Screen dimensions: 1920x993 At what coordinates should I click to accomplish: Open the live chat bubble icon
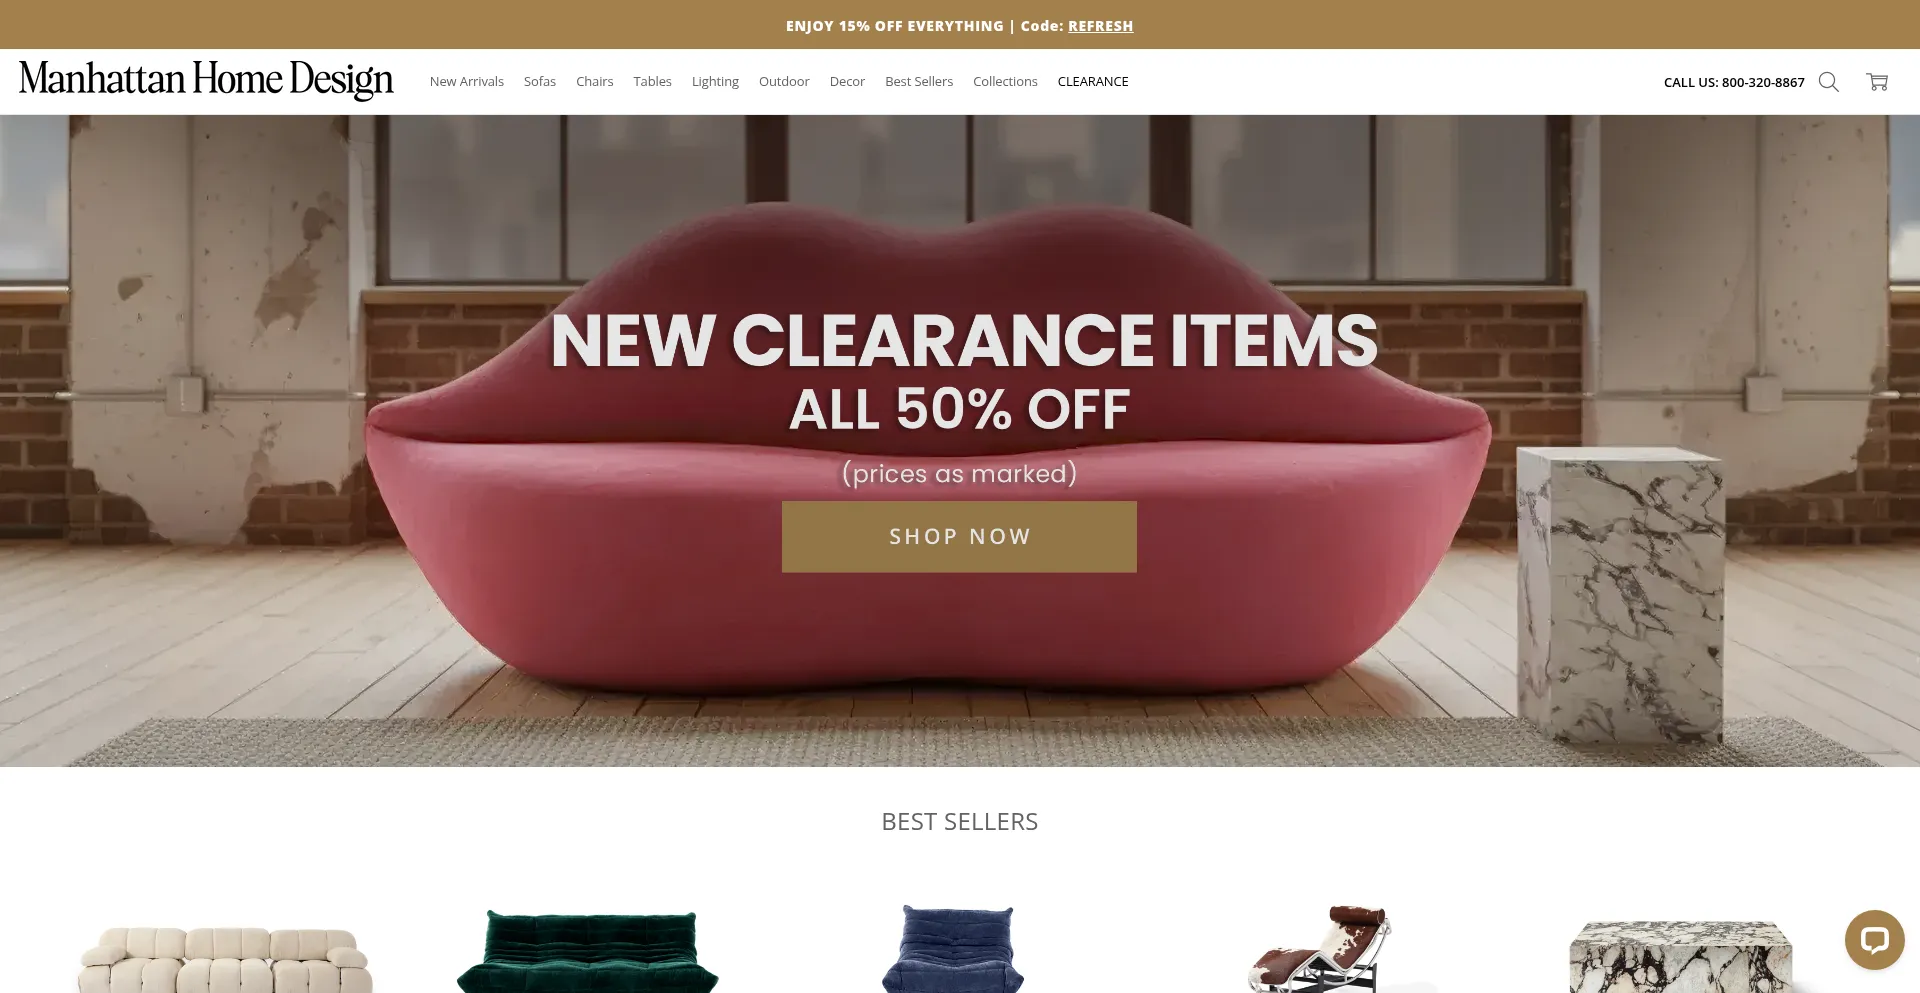pyautogui.click(x=1874, y=940)
